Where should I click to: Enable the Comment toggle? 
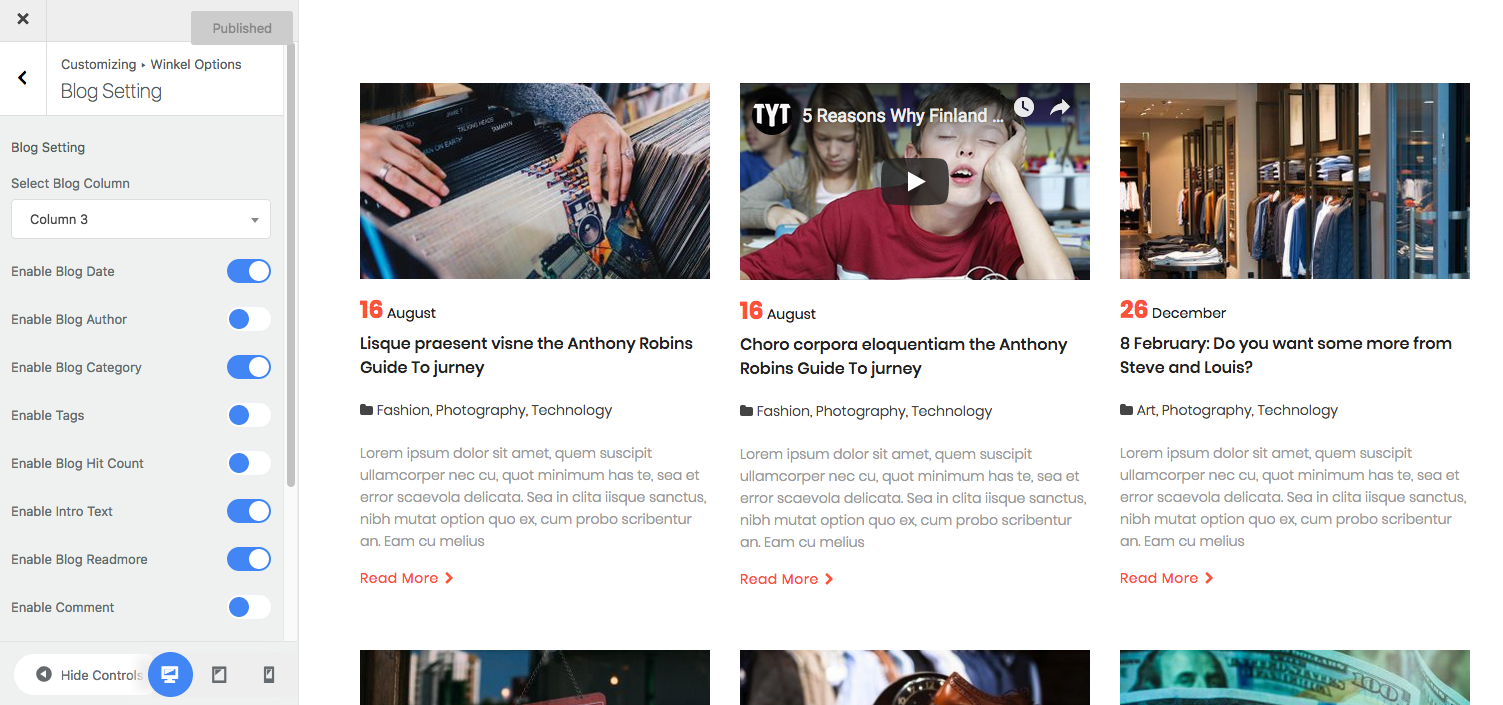249,607
